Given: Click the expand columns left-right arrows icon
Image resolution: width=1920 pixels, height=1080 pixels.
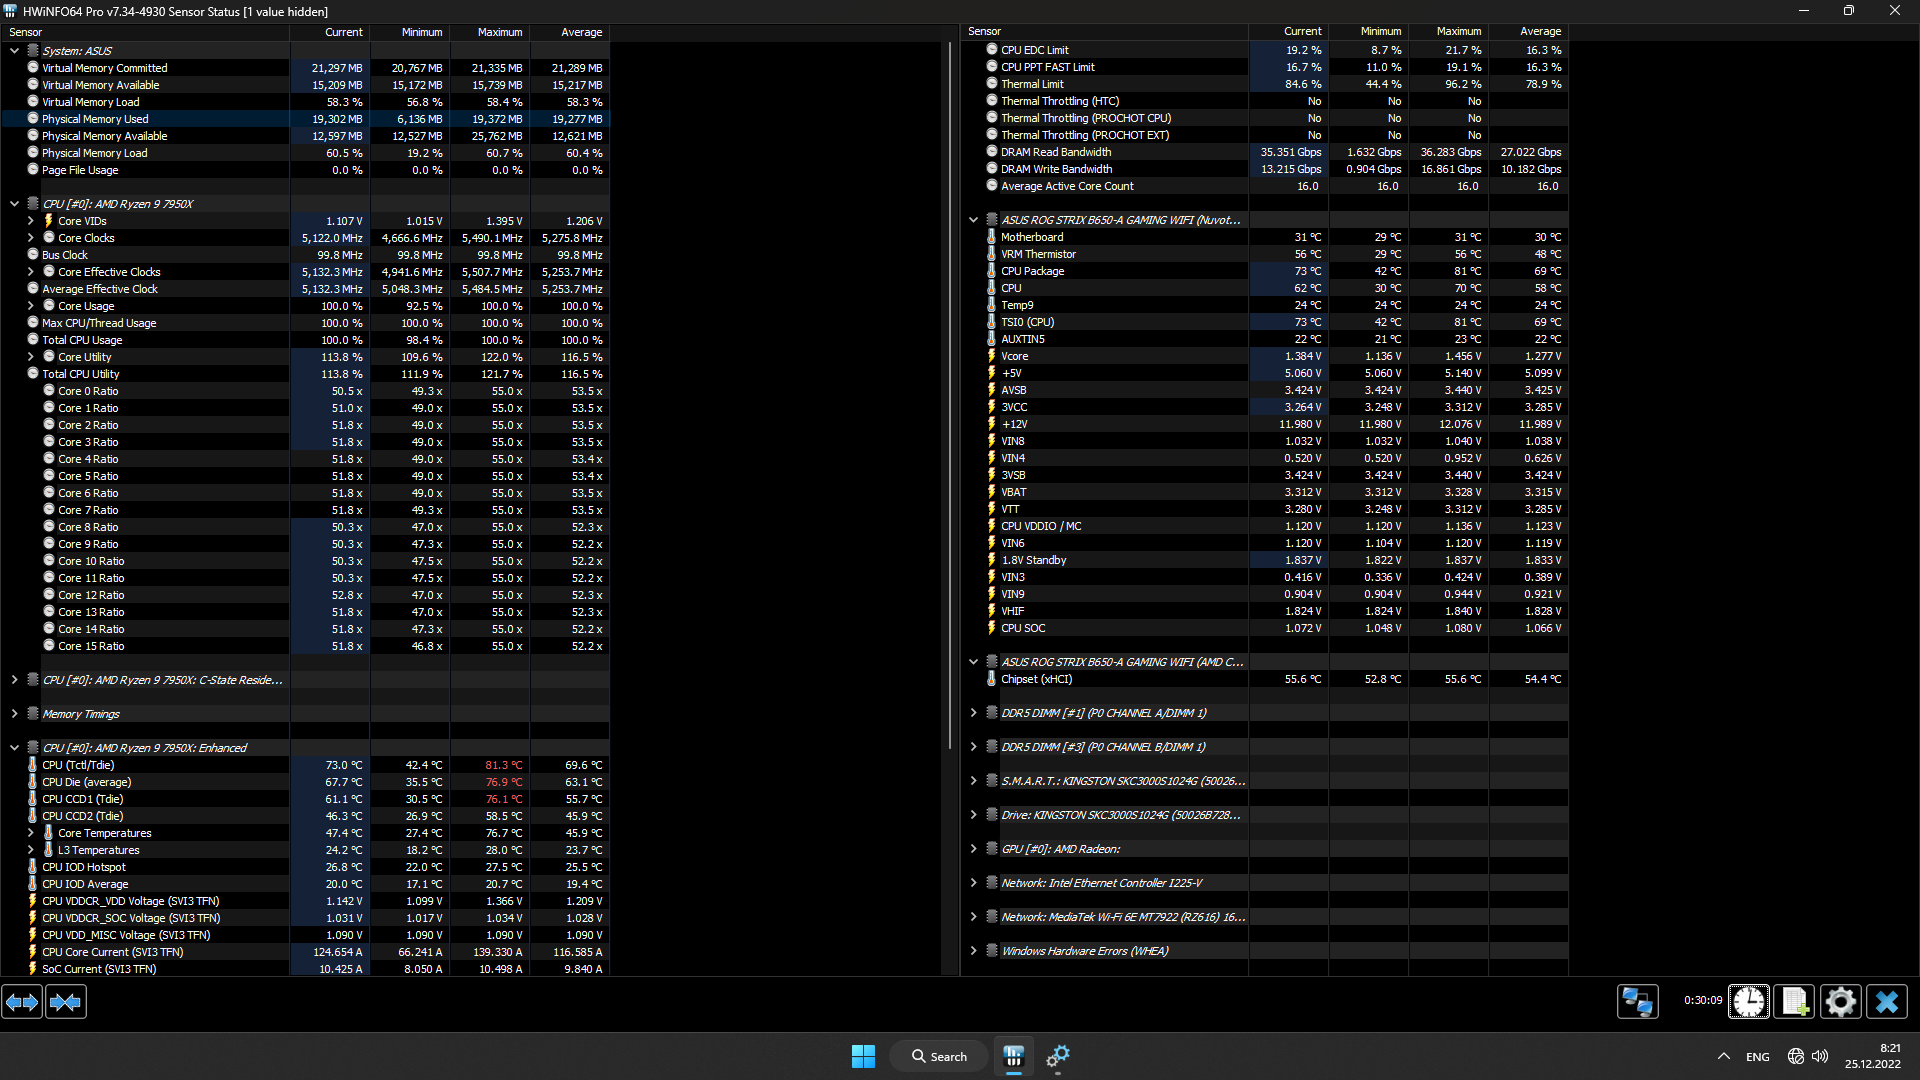Looking at the screenshot, I should click(22, 1001).
